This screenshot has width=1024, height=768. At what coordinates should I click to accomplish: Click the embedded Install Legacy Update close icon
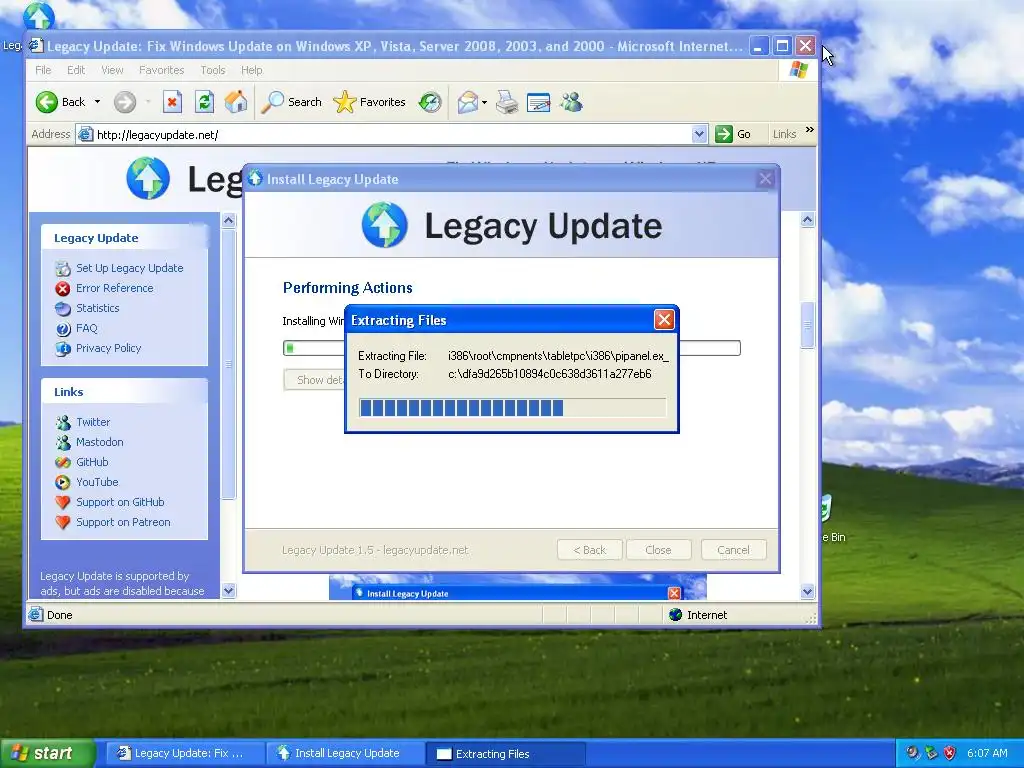(x=674, y=593)
